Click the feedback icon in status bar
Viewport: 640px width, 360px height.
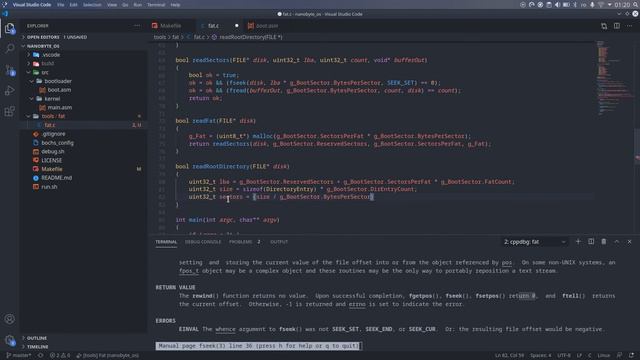(x=620, y=356)
